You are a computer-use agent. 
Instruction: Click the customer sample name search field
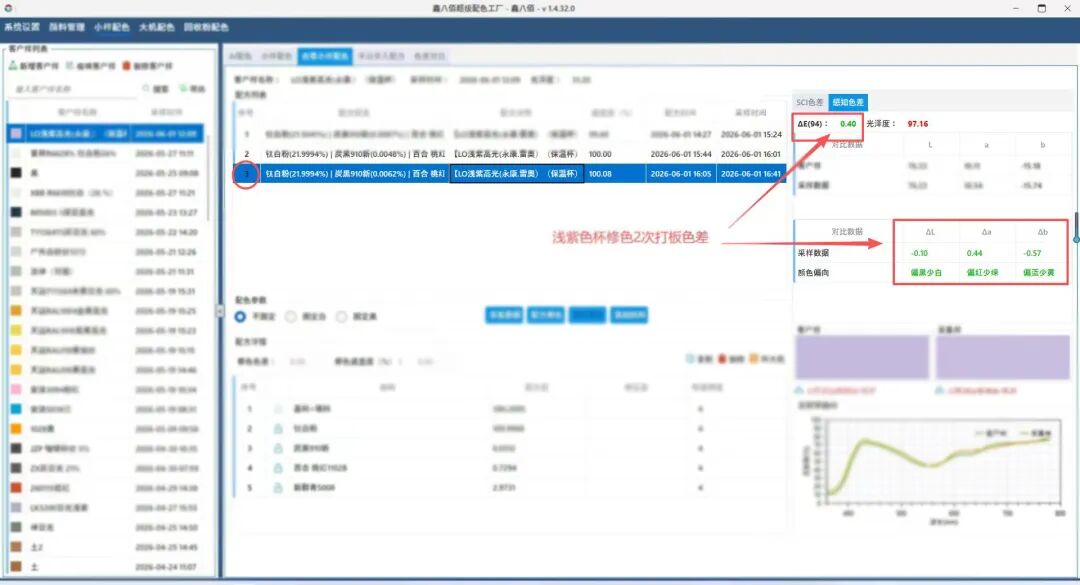[x=74, y=89]
